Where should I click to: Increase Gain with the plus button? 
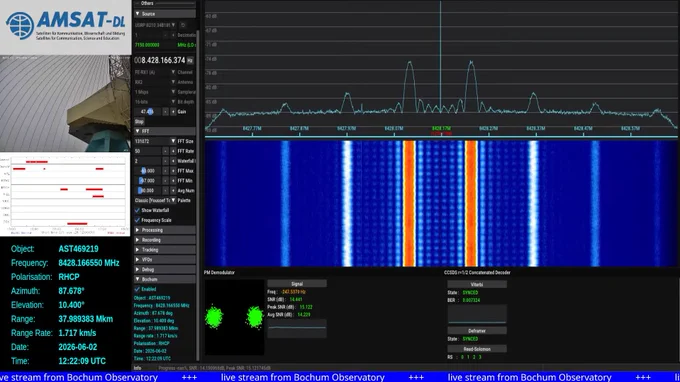point(173,112)
